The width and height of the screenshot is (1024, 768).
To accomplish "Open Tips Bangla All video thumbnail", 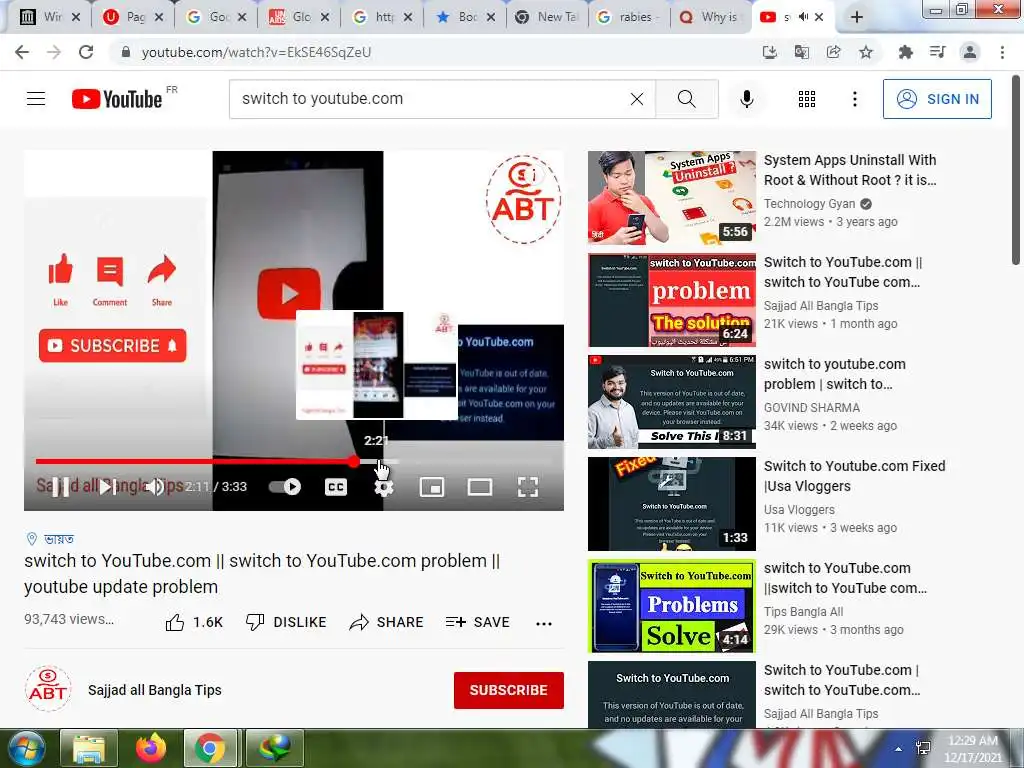I will (672, 606).
